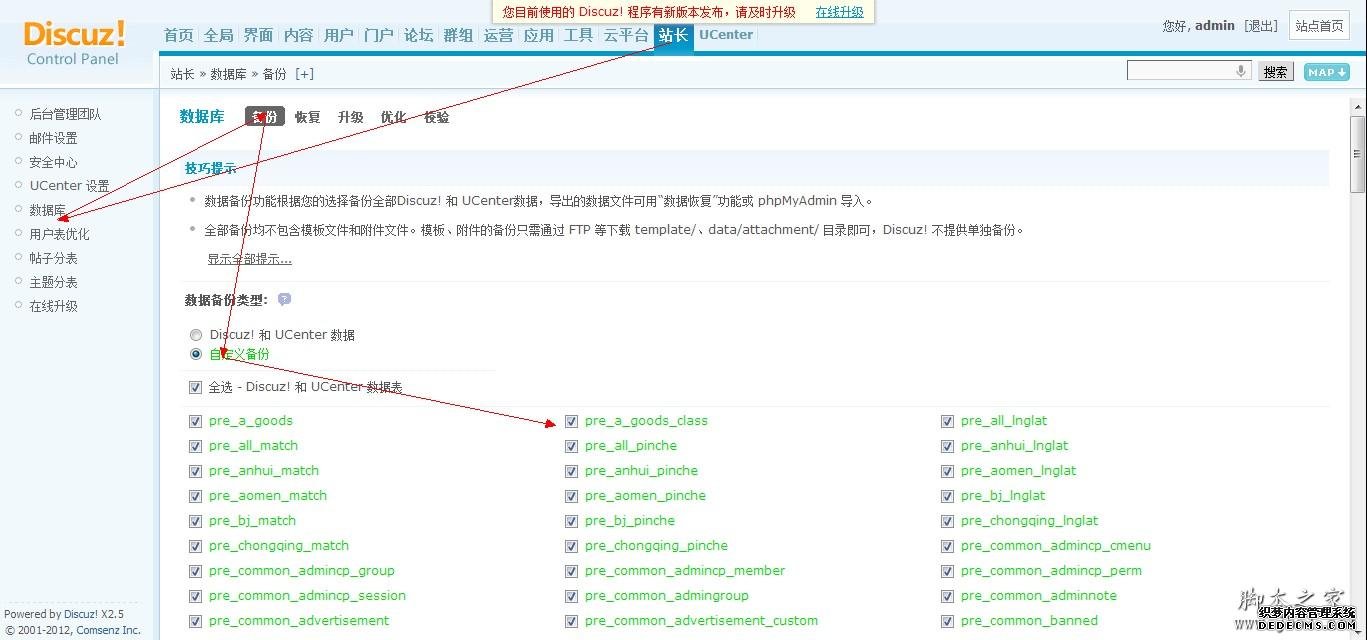The width and height of the screenshot is (1367, 640).
Task: Open UCenter 设置 in the sidebar
Action: pos(69,186)
